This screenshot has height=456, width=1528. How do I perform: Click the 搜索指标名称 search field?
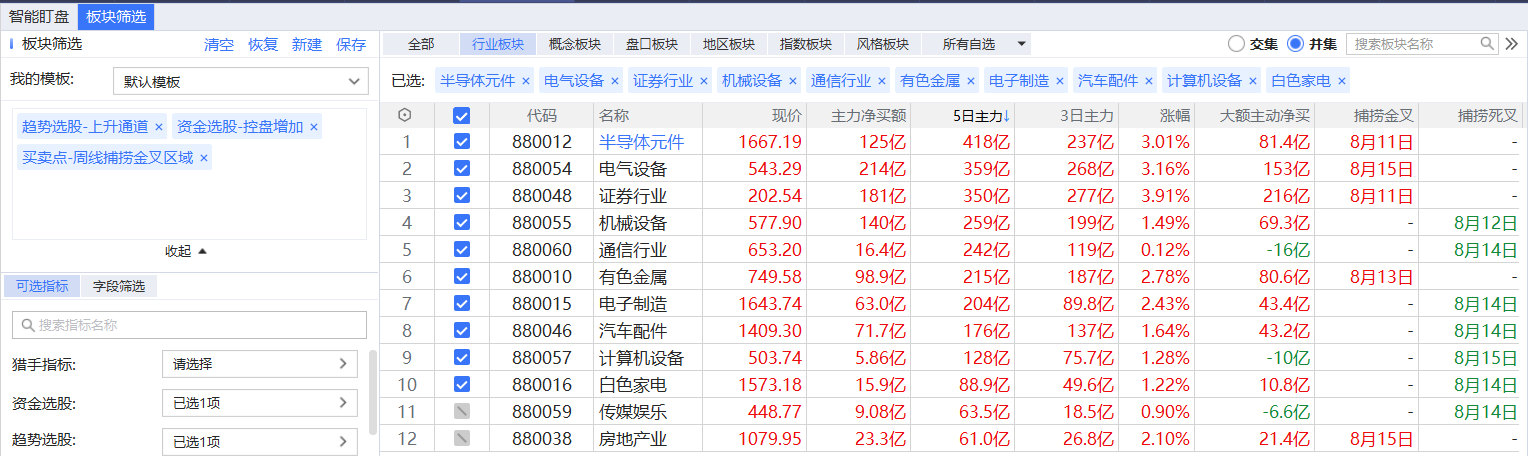pyautogui.click(x=190, y=325)
